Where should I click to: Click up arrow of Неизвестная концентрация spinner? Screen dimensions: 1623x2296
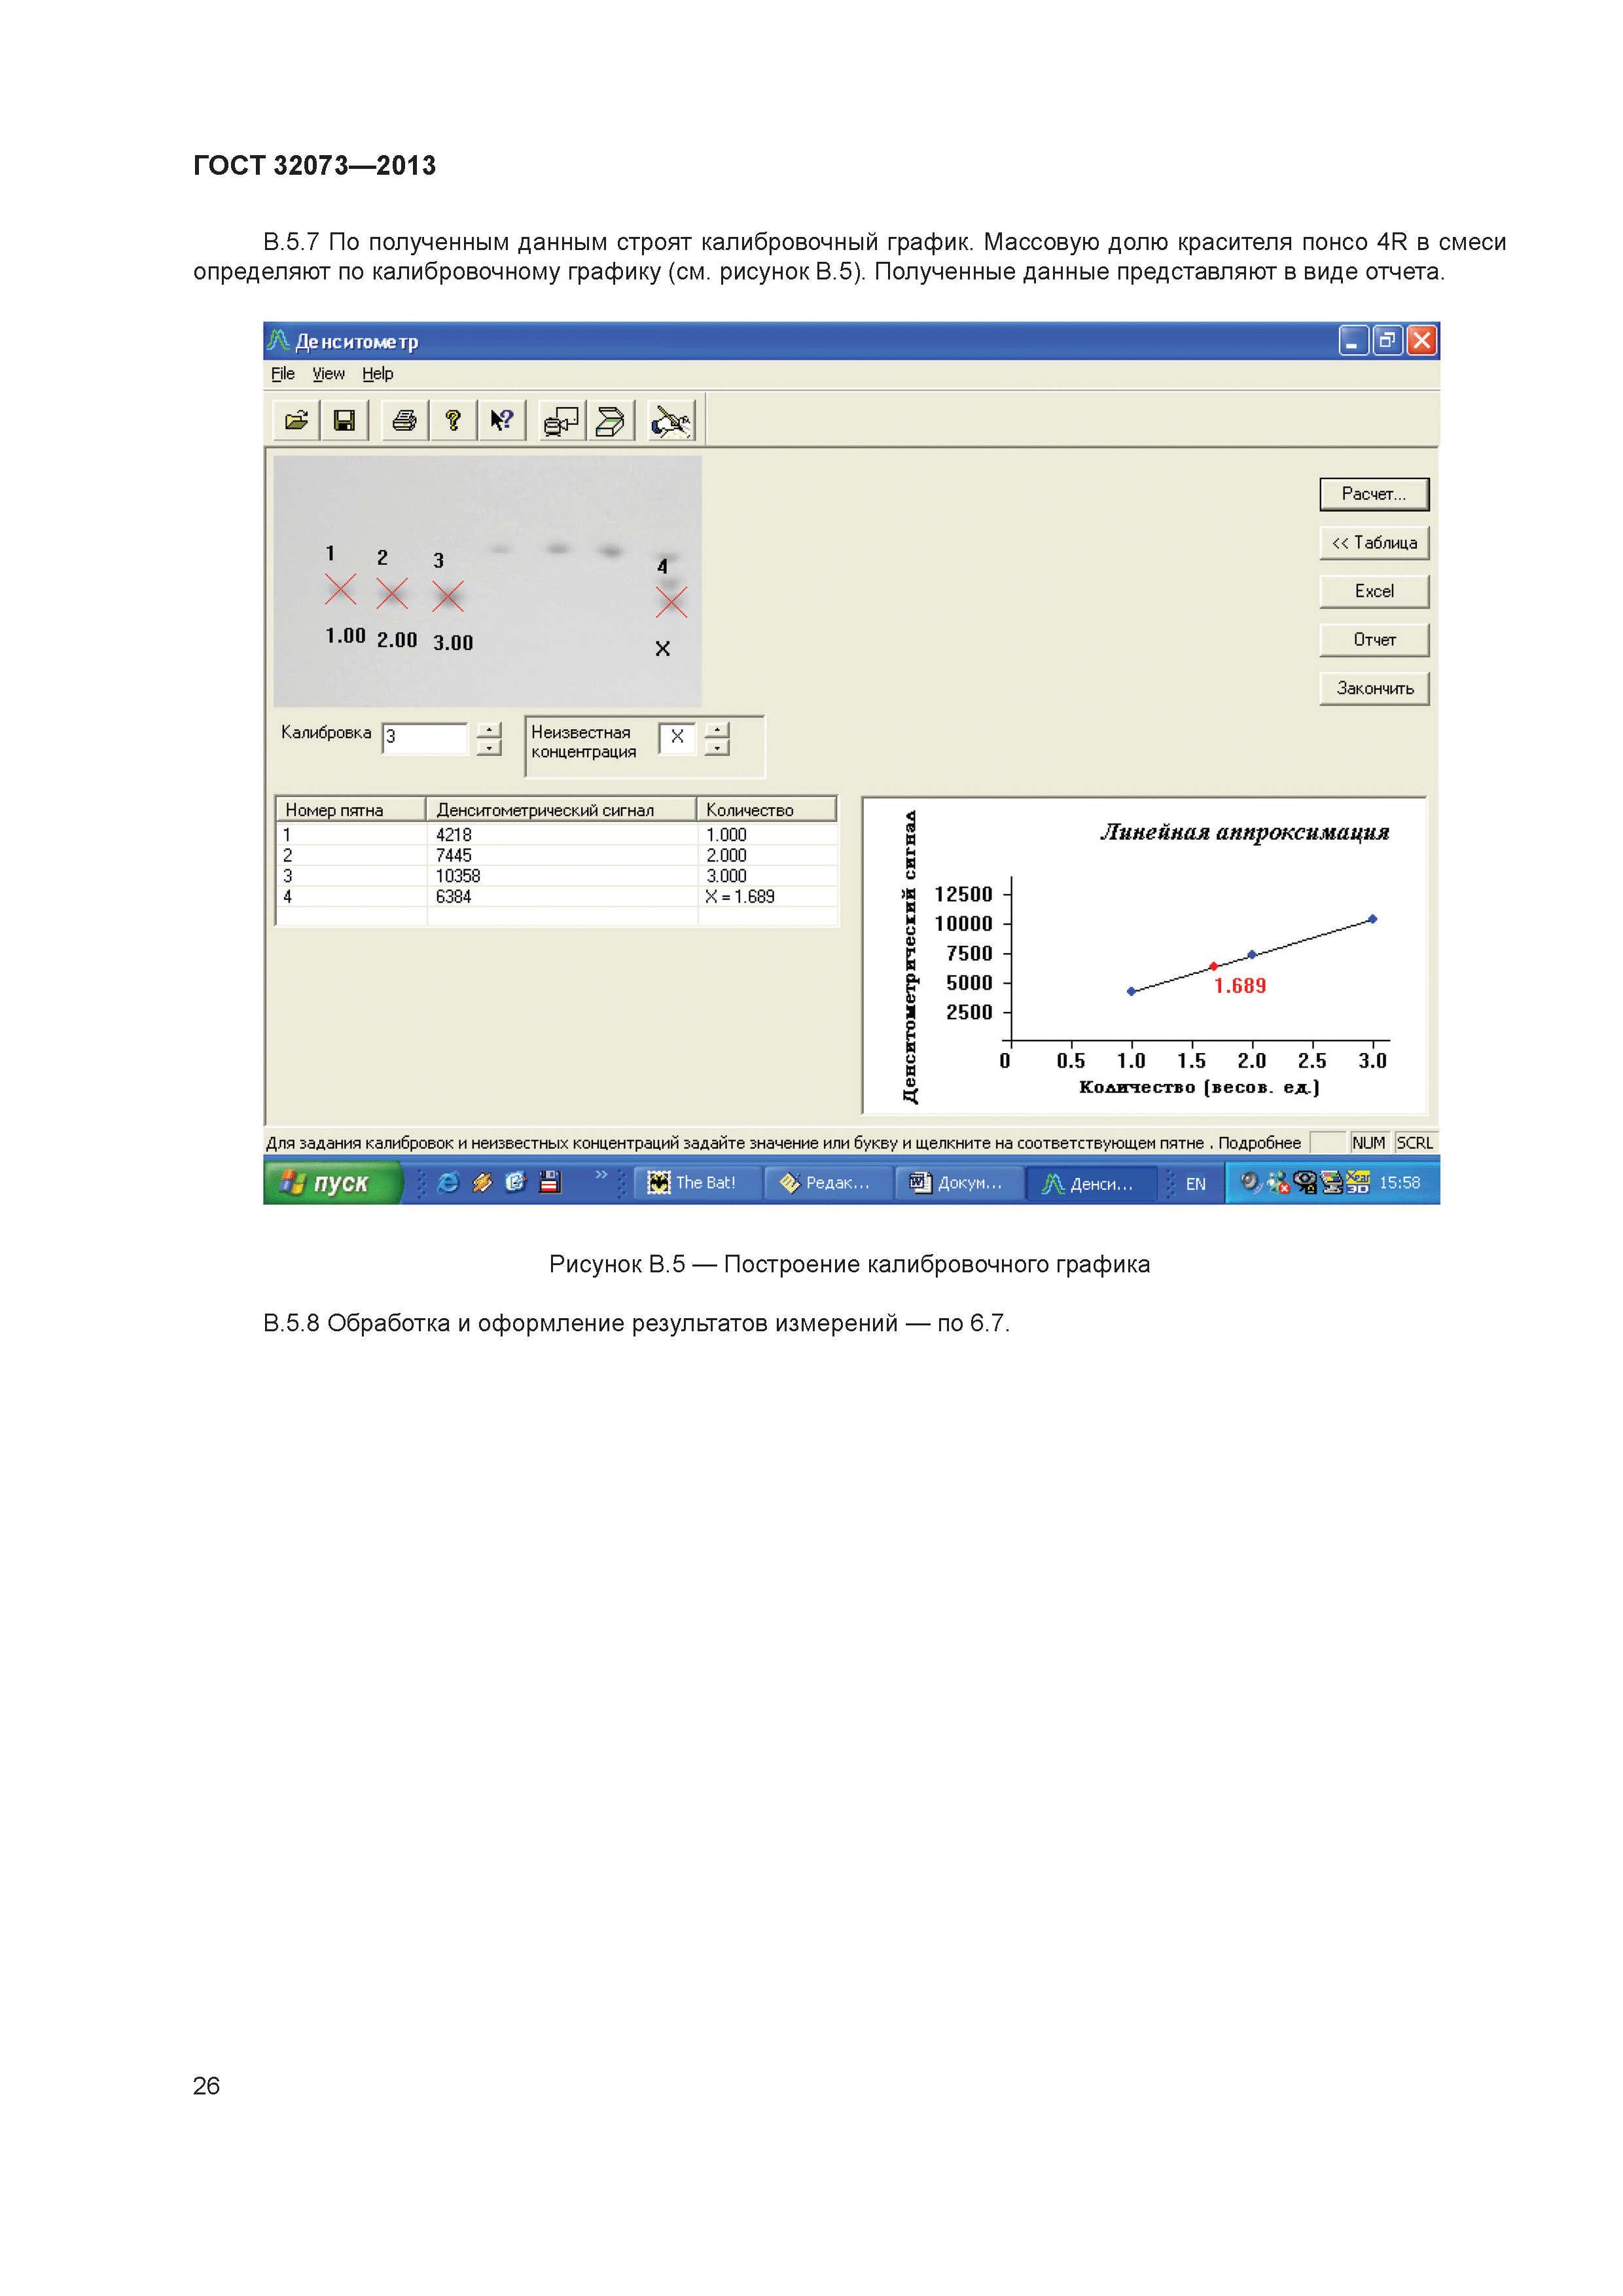717,731
